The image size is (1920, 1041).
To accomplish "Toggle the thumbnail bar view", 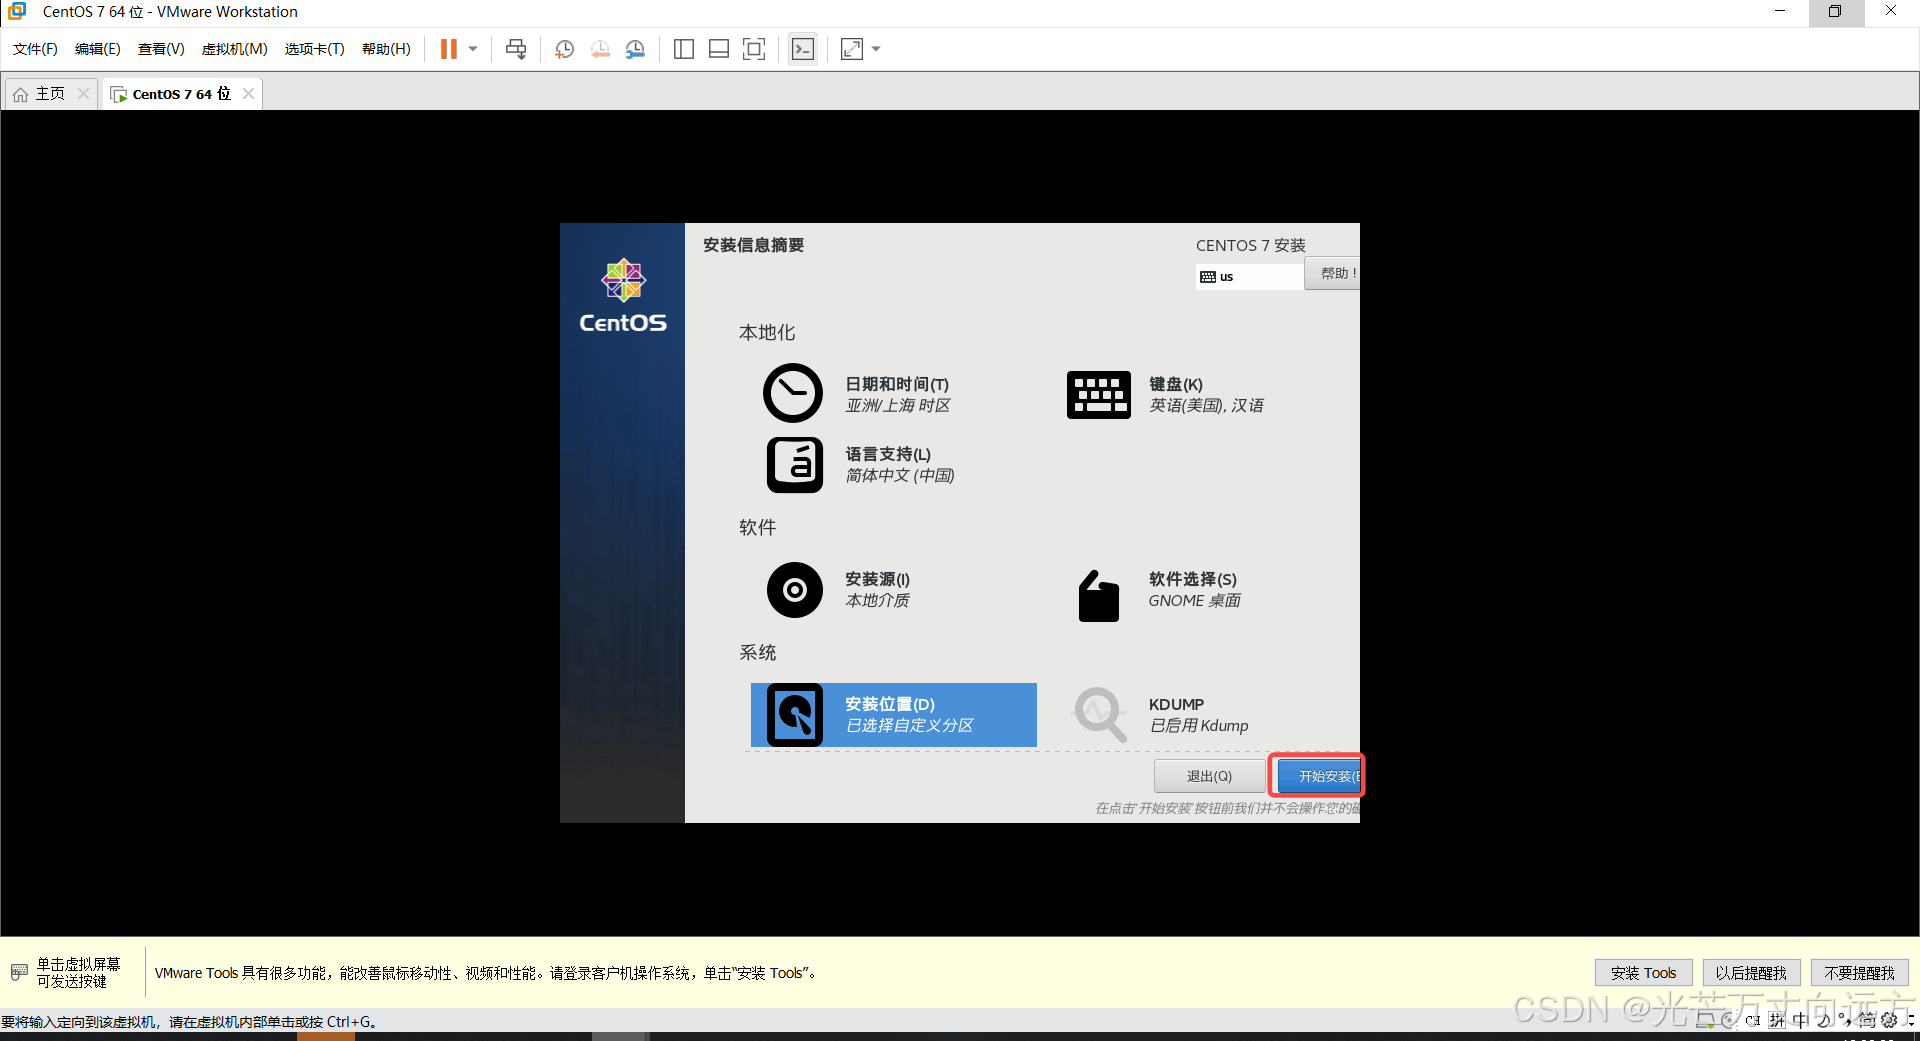I will coord(719,49).
